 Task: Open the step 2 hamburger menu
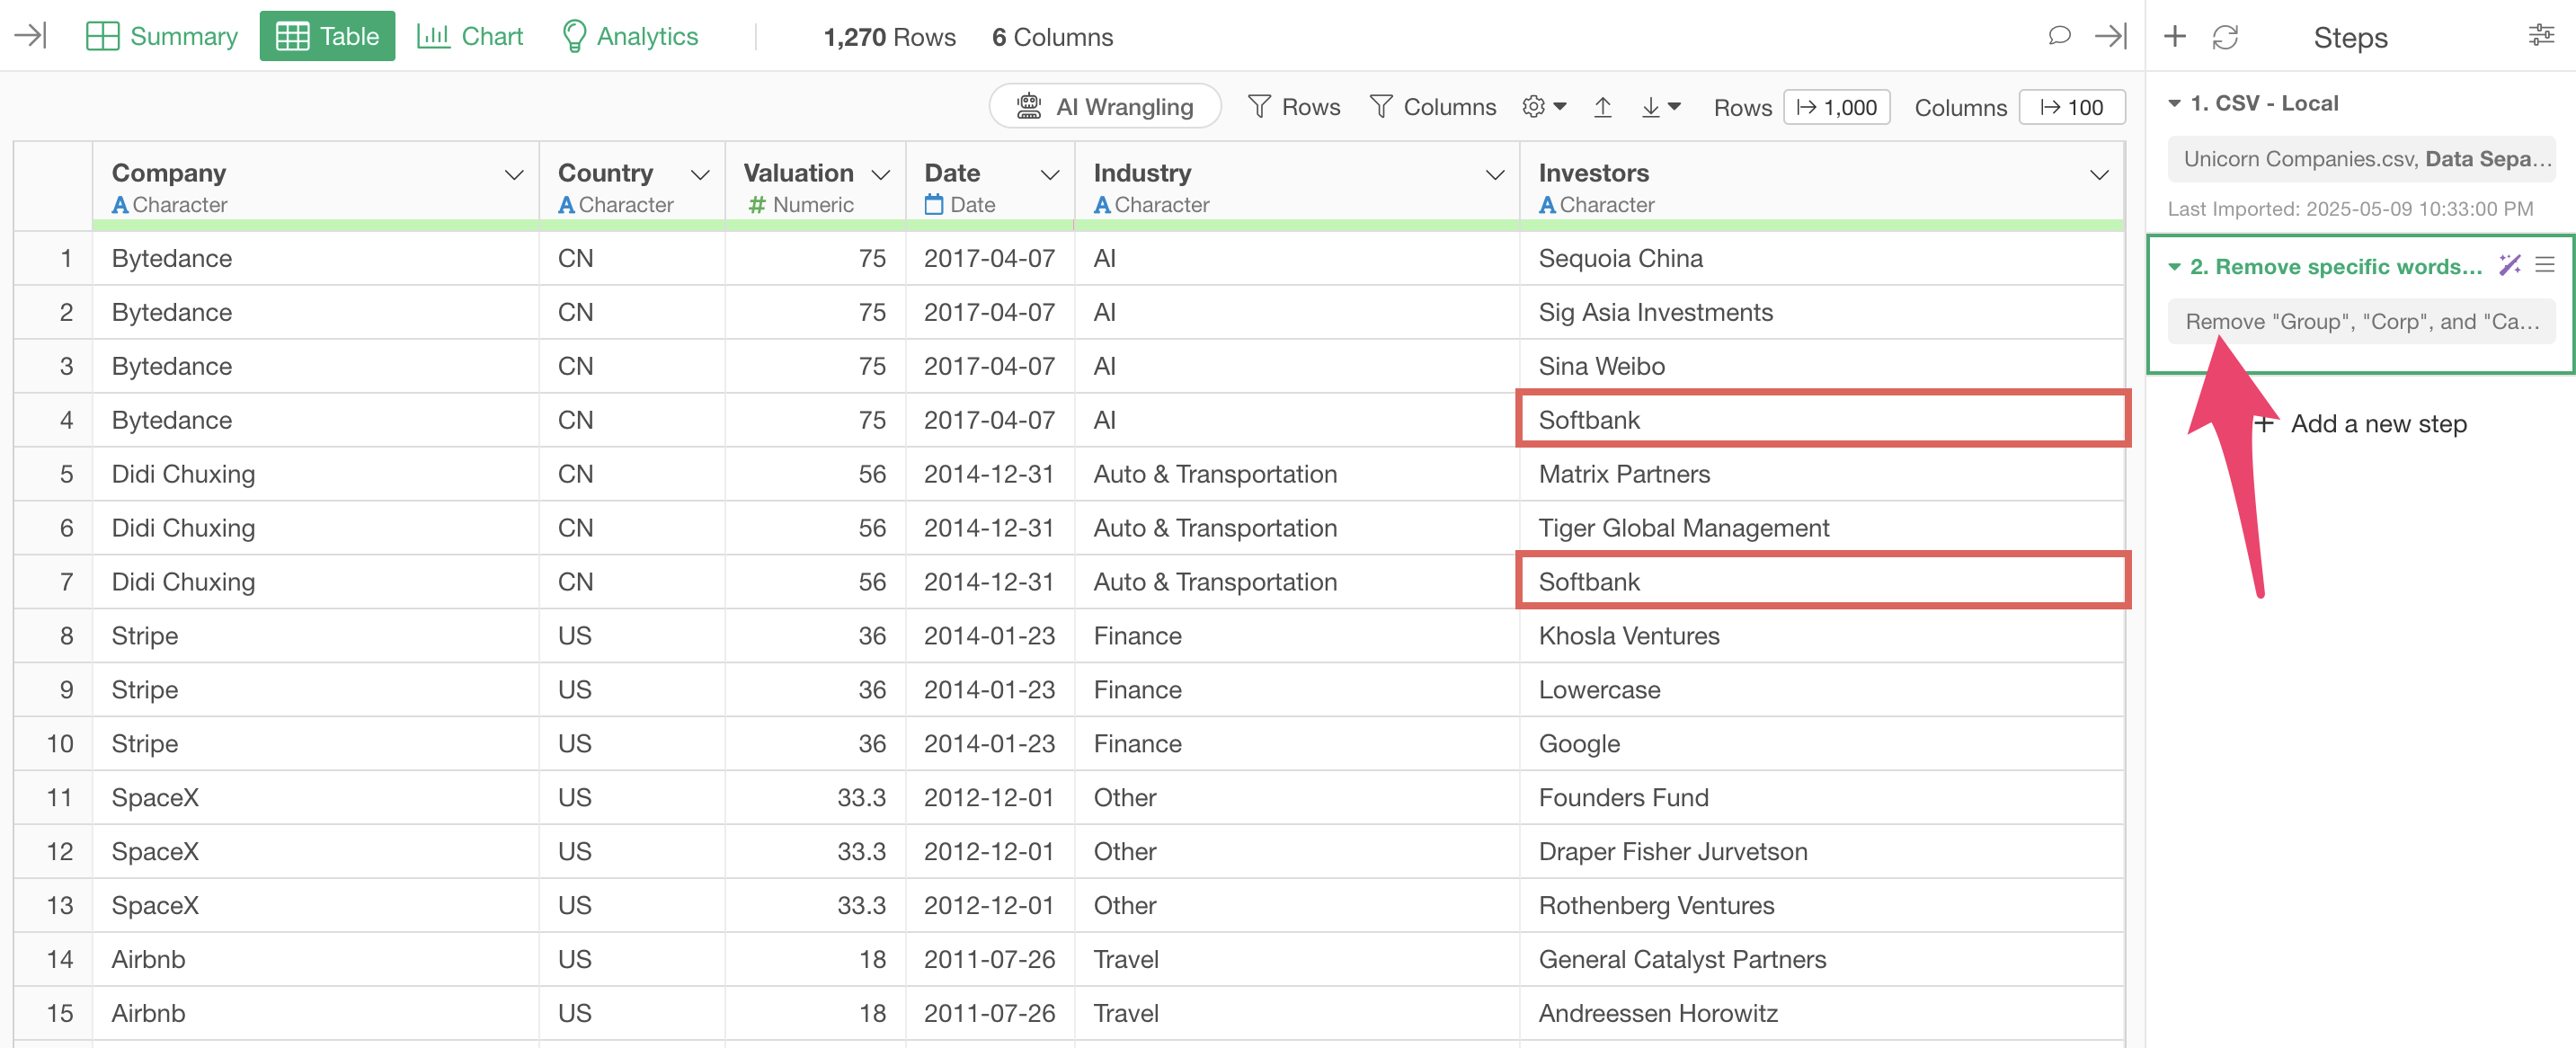click(x=2545, y=265)
